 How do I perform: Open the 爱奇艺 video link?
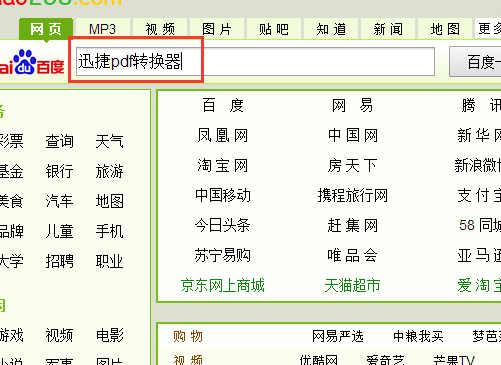385,360
